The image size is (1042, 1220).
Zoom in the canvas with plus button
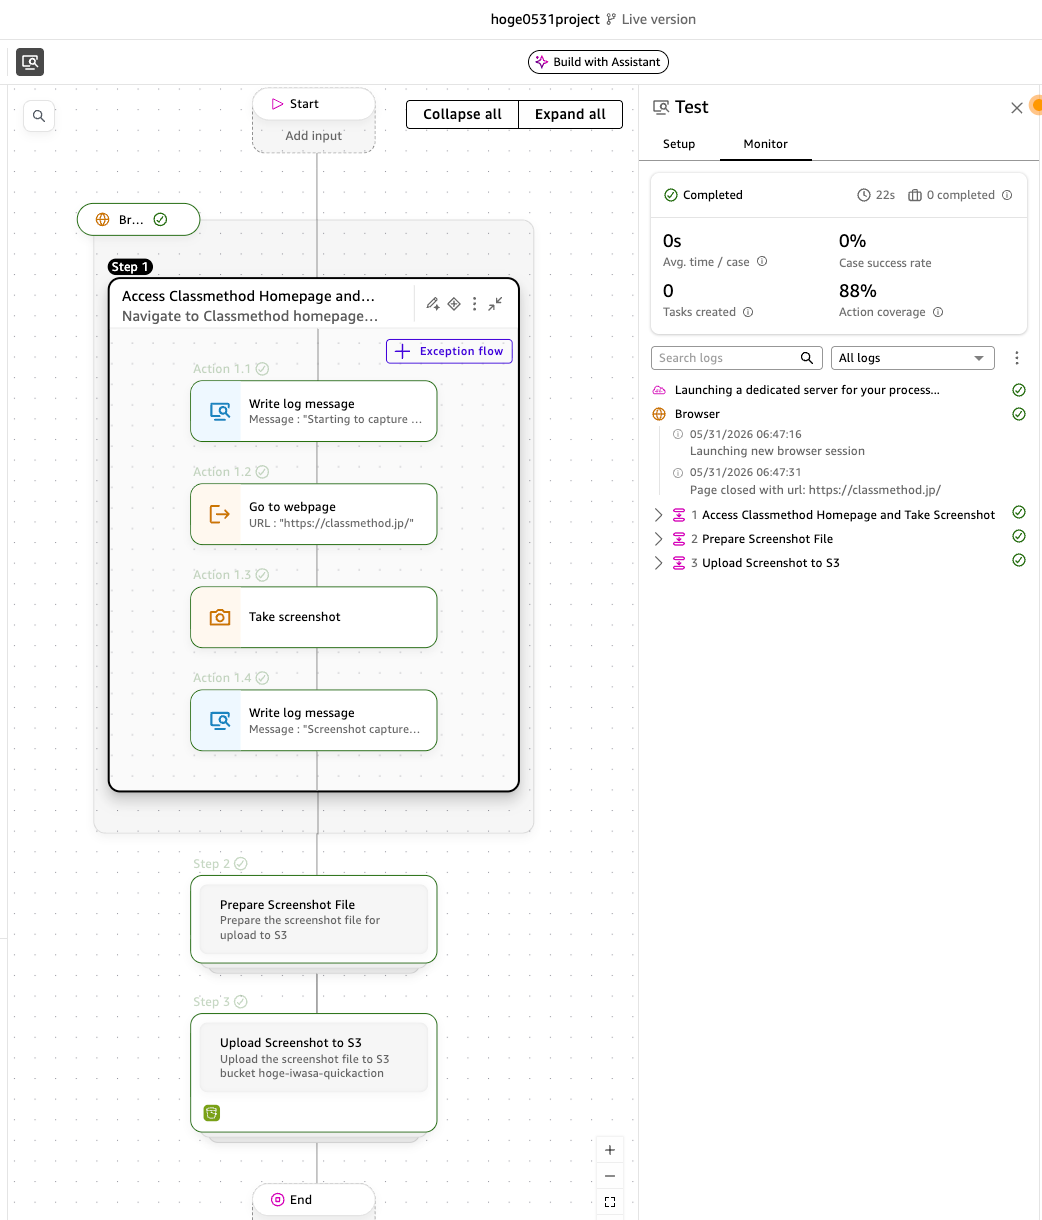610,1150
